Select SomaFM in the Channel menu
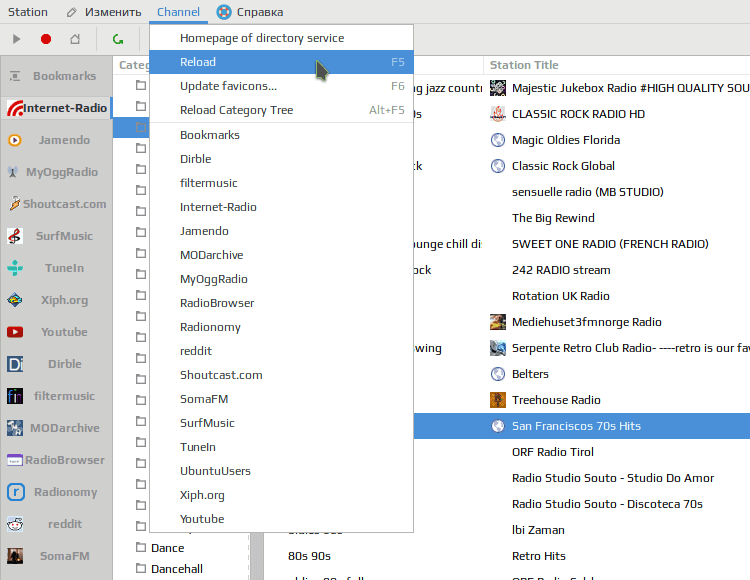The width and height of the screenshot is (750, 580). (281, 399)
